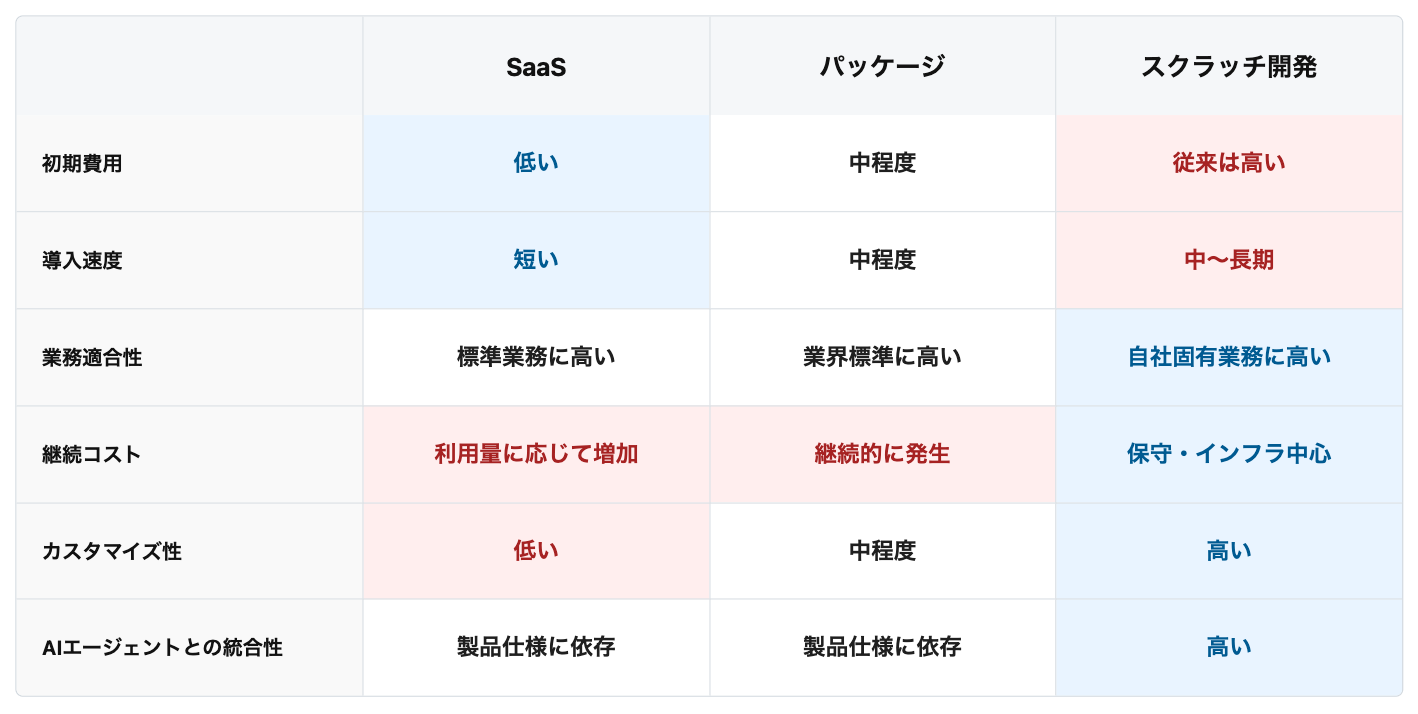Click the 利用量に応じて増加 cell
The height and width of the screenshot is (714, 1418).
[536, 454]
